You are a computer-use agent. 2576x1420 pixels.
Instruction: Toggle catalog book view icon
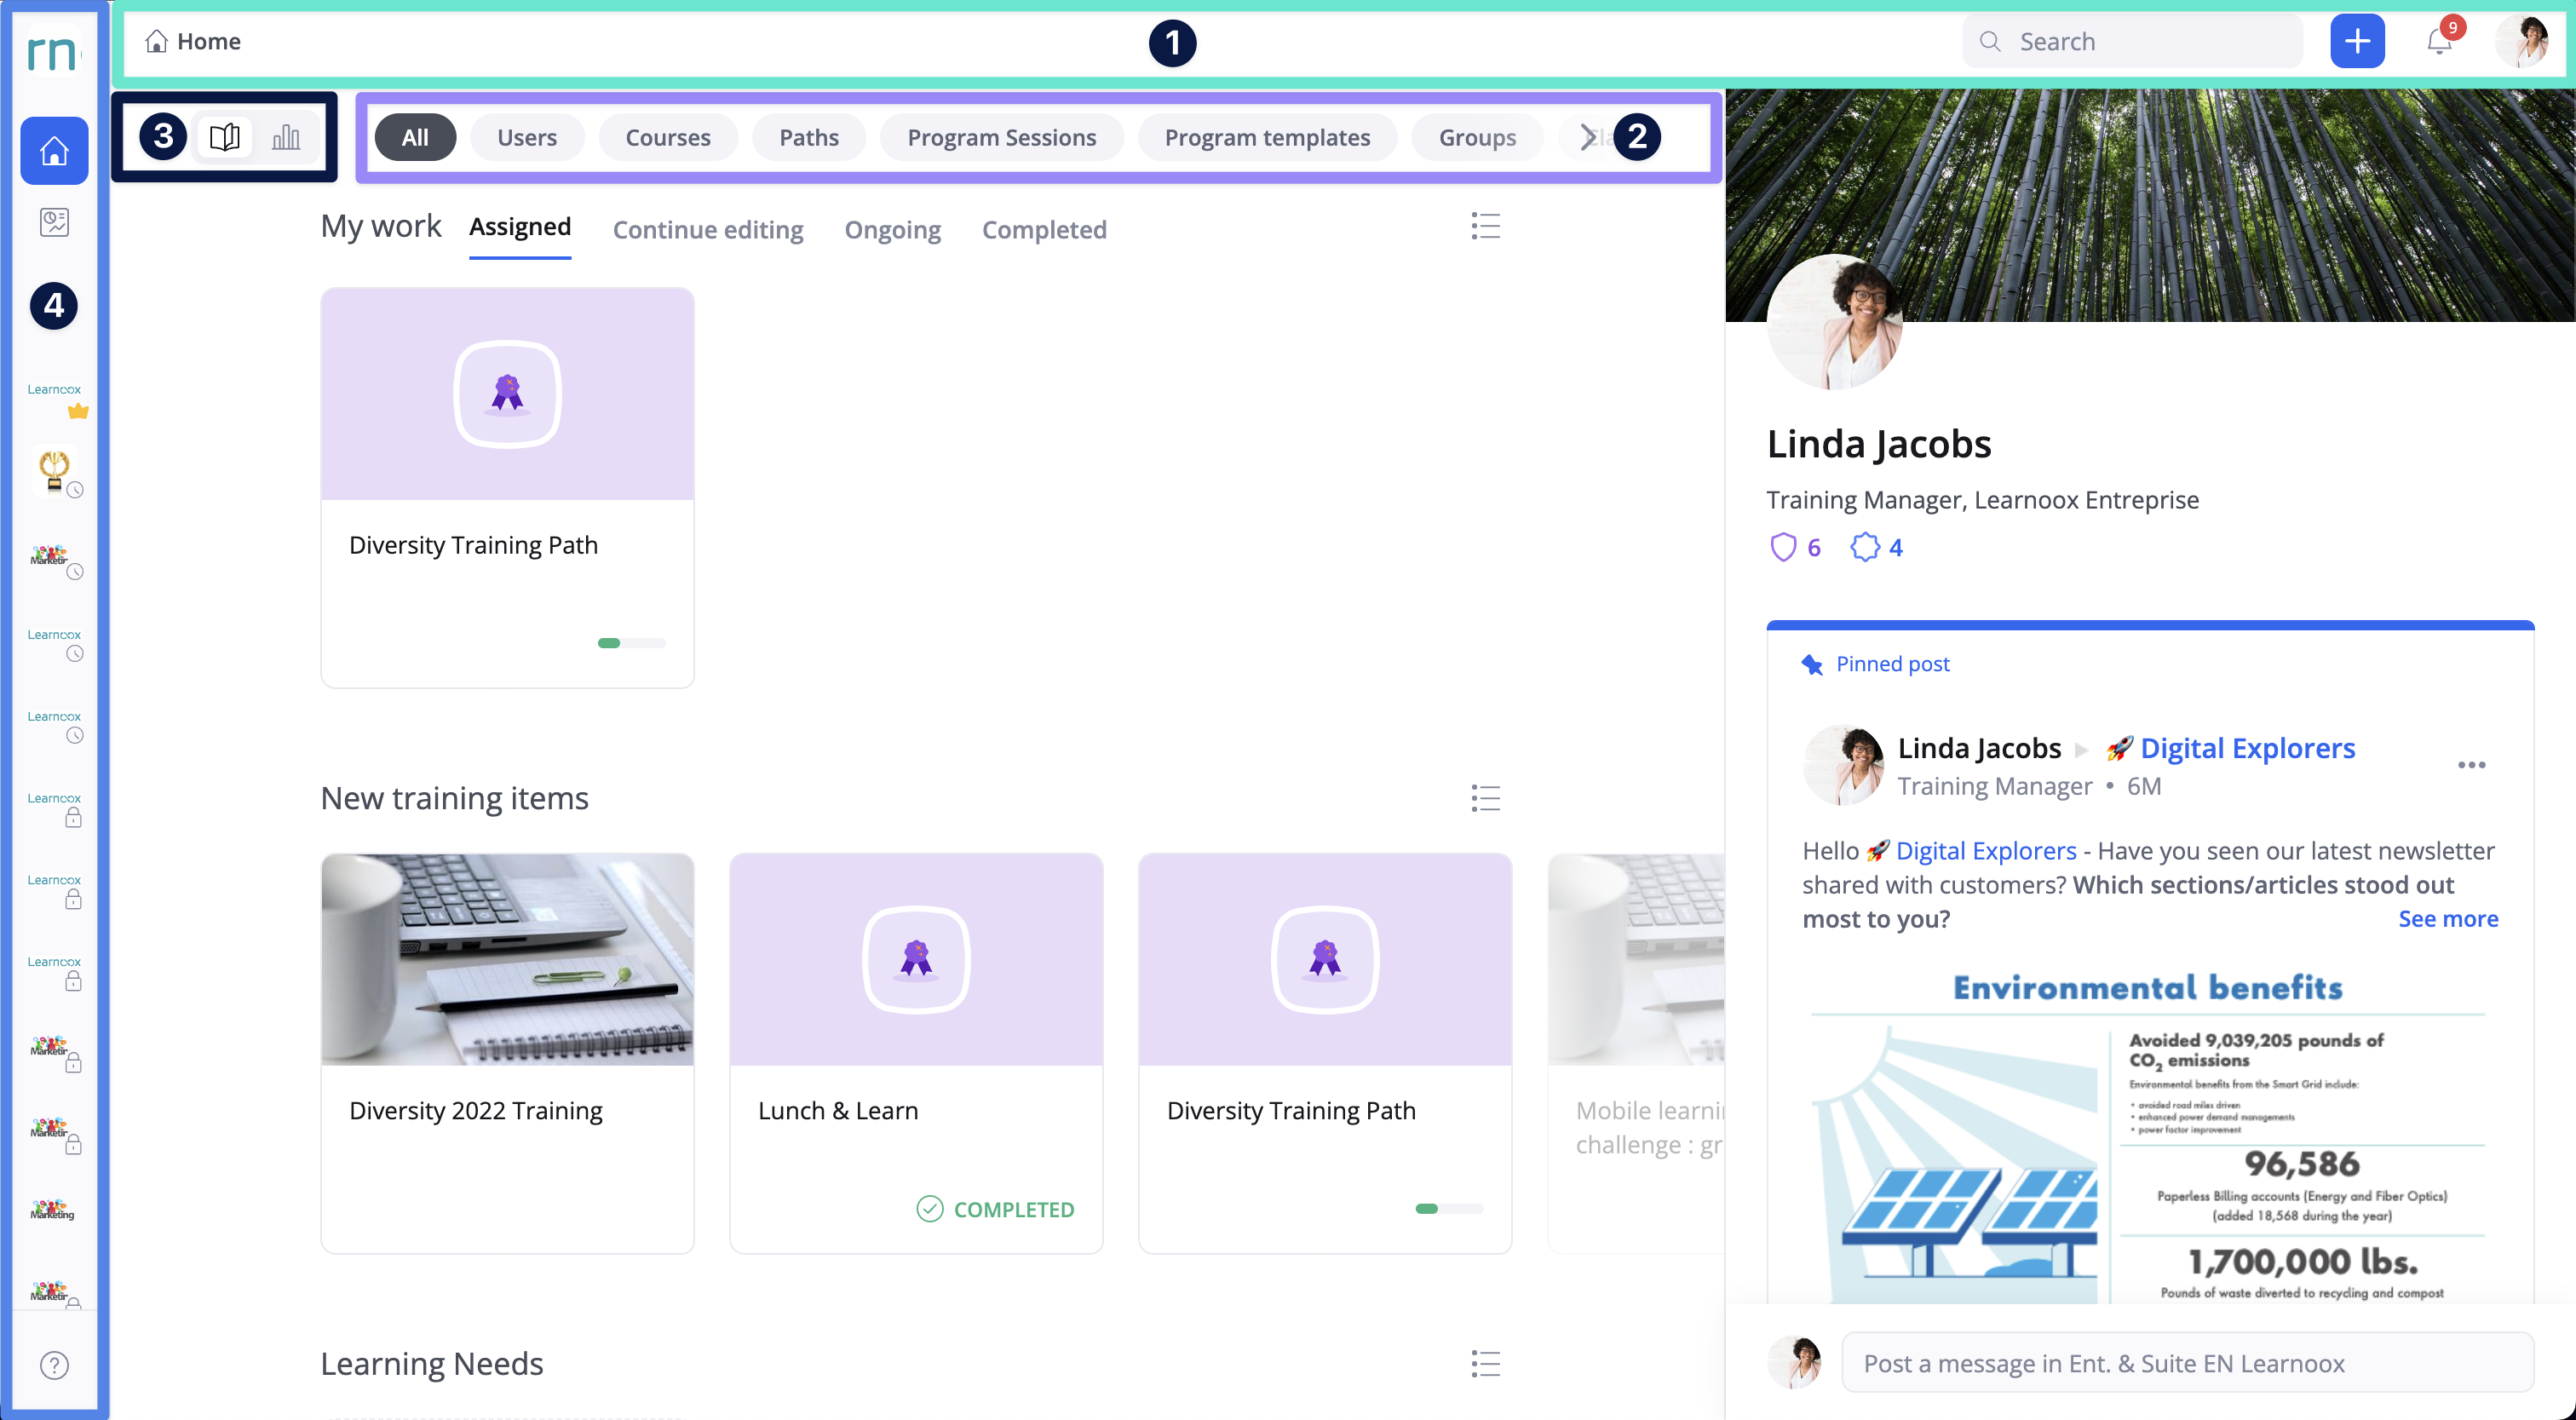coord(225,137)
